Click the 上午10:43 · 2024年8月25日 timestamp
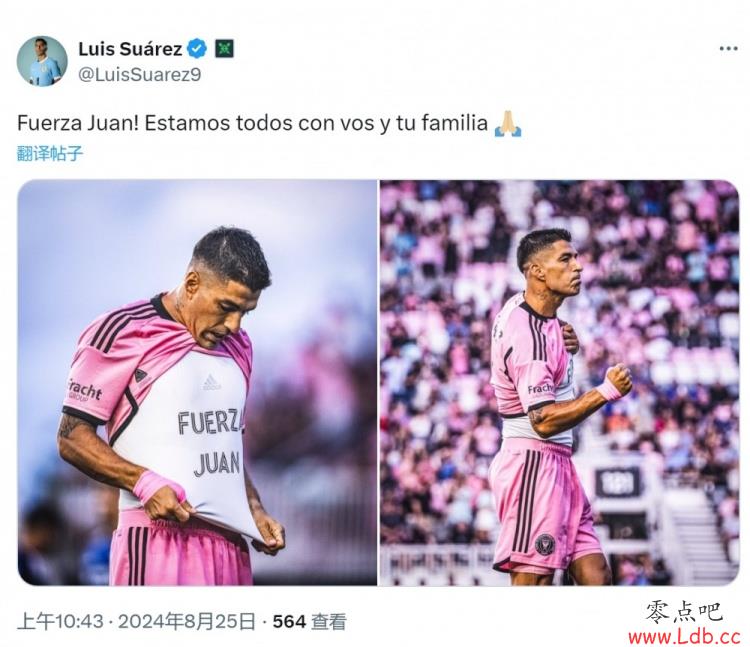This screenshot has width=750, height=647. click(x=136, y=622)
